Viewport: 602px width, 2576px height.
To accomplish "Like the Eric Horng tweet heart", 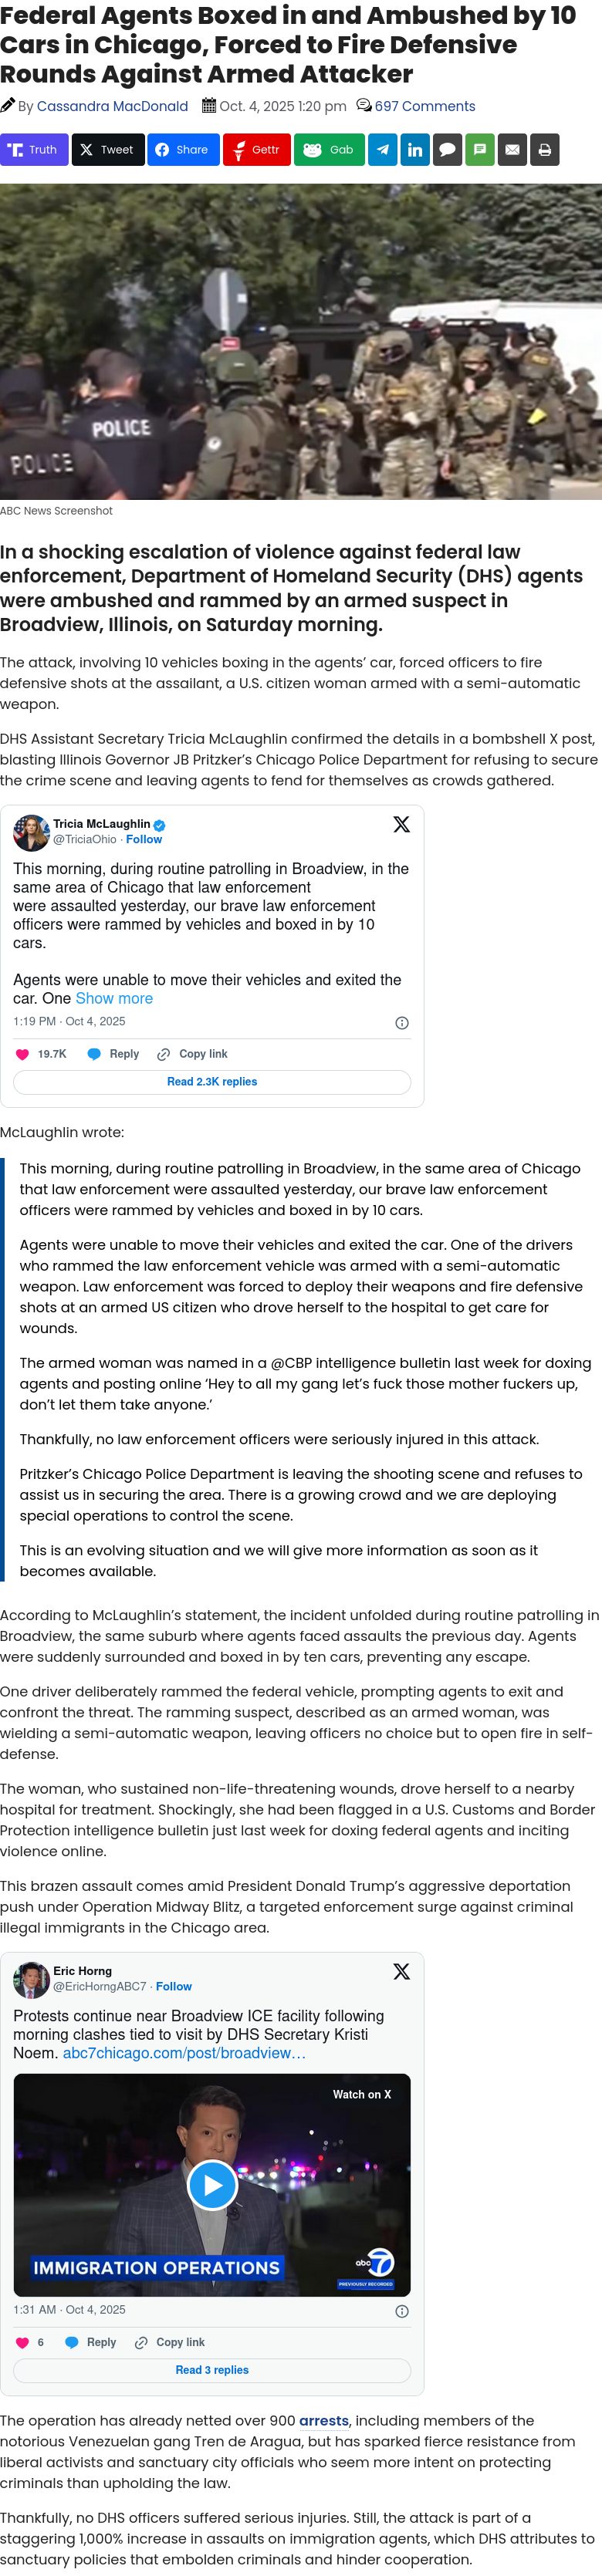I will [x=23, y=2342].
